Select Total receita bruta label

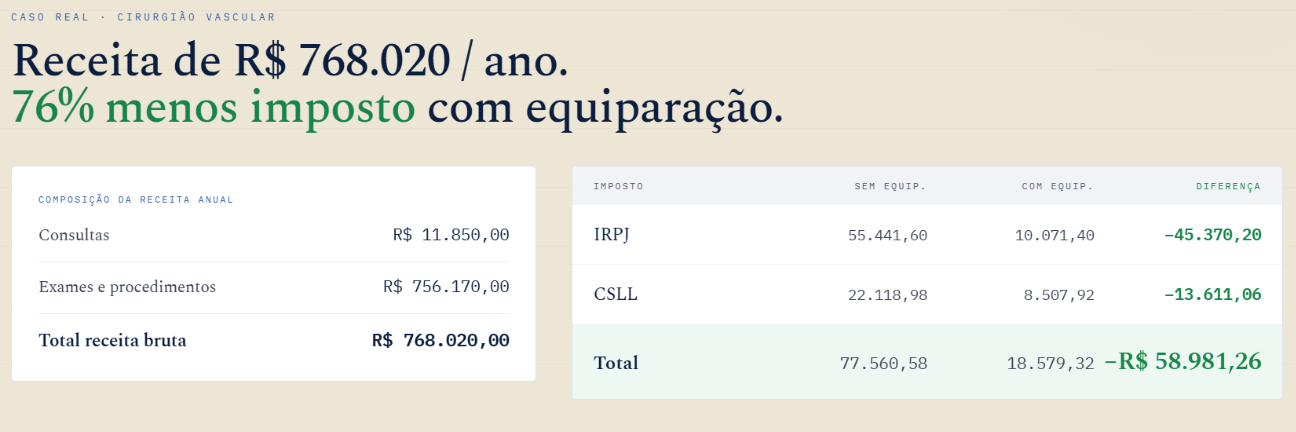(x=112, y=341)
